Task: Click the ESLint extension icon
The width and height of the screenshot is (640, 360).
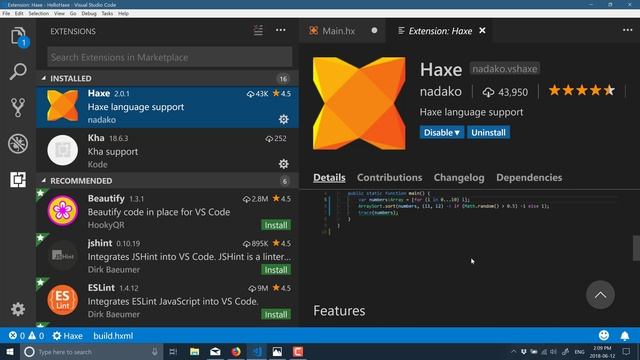Action: pos(62,300)
